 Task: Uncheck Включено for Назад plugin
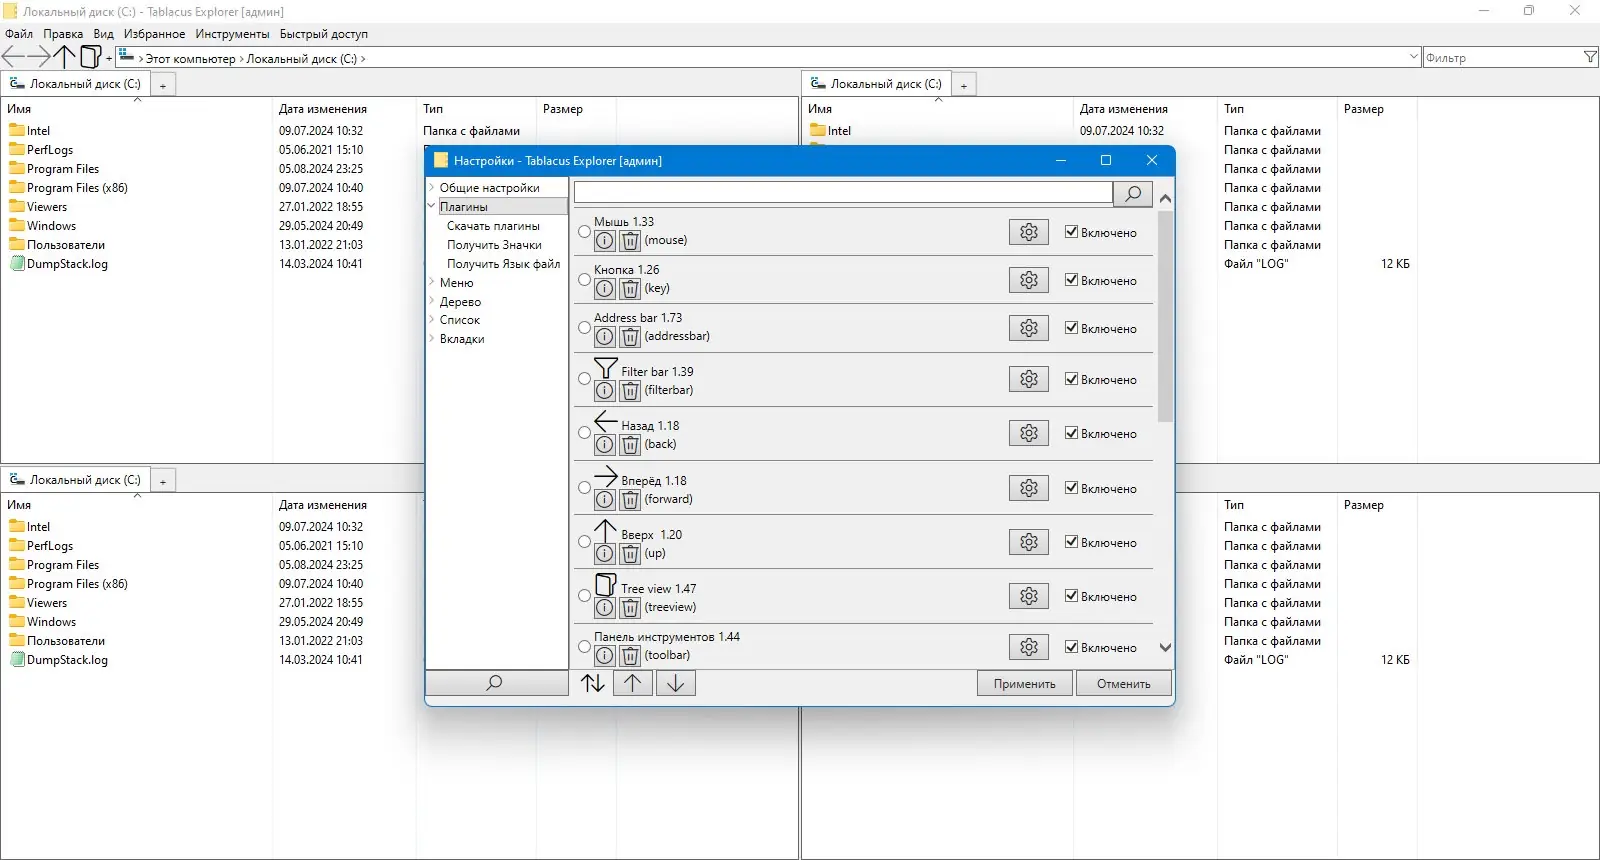point(1071,433)
